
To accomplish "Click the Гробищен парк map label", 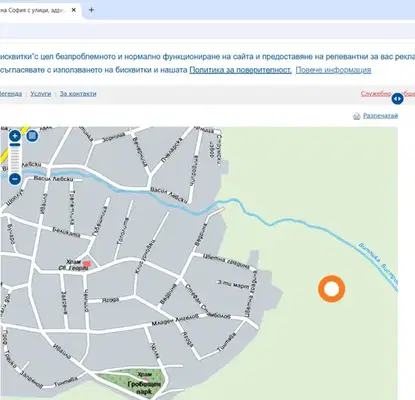I will coord(144,388).
